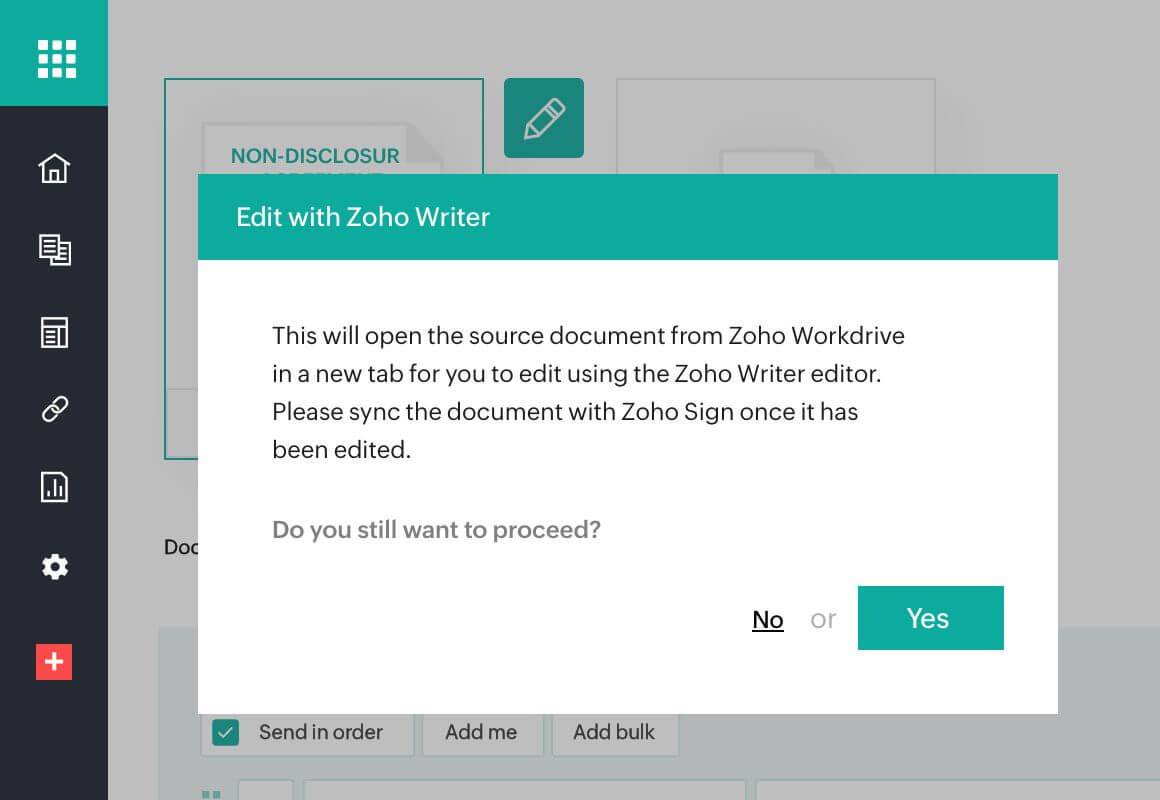Open the Reports chart icon
Viewport: 1160px width, 800px height.
click(x=54, y=487)
